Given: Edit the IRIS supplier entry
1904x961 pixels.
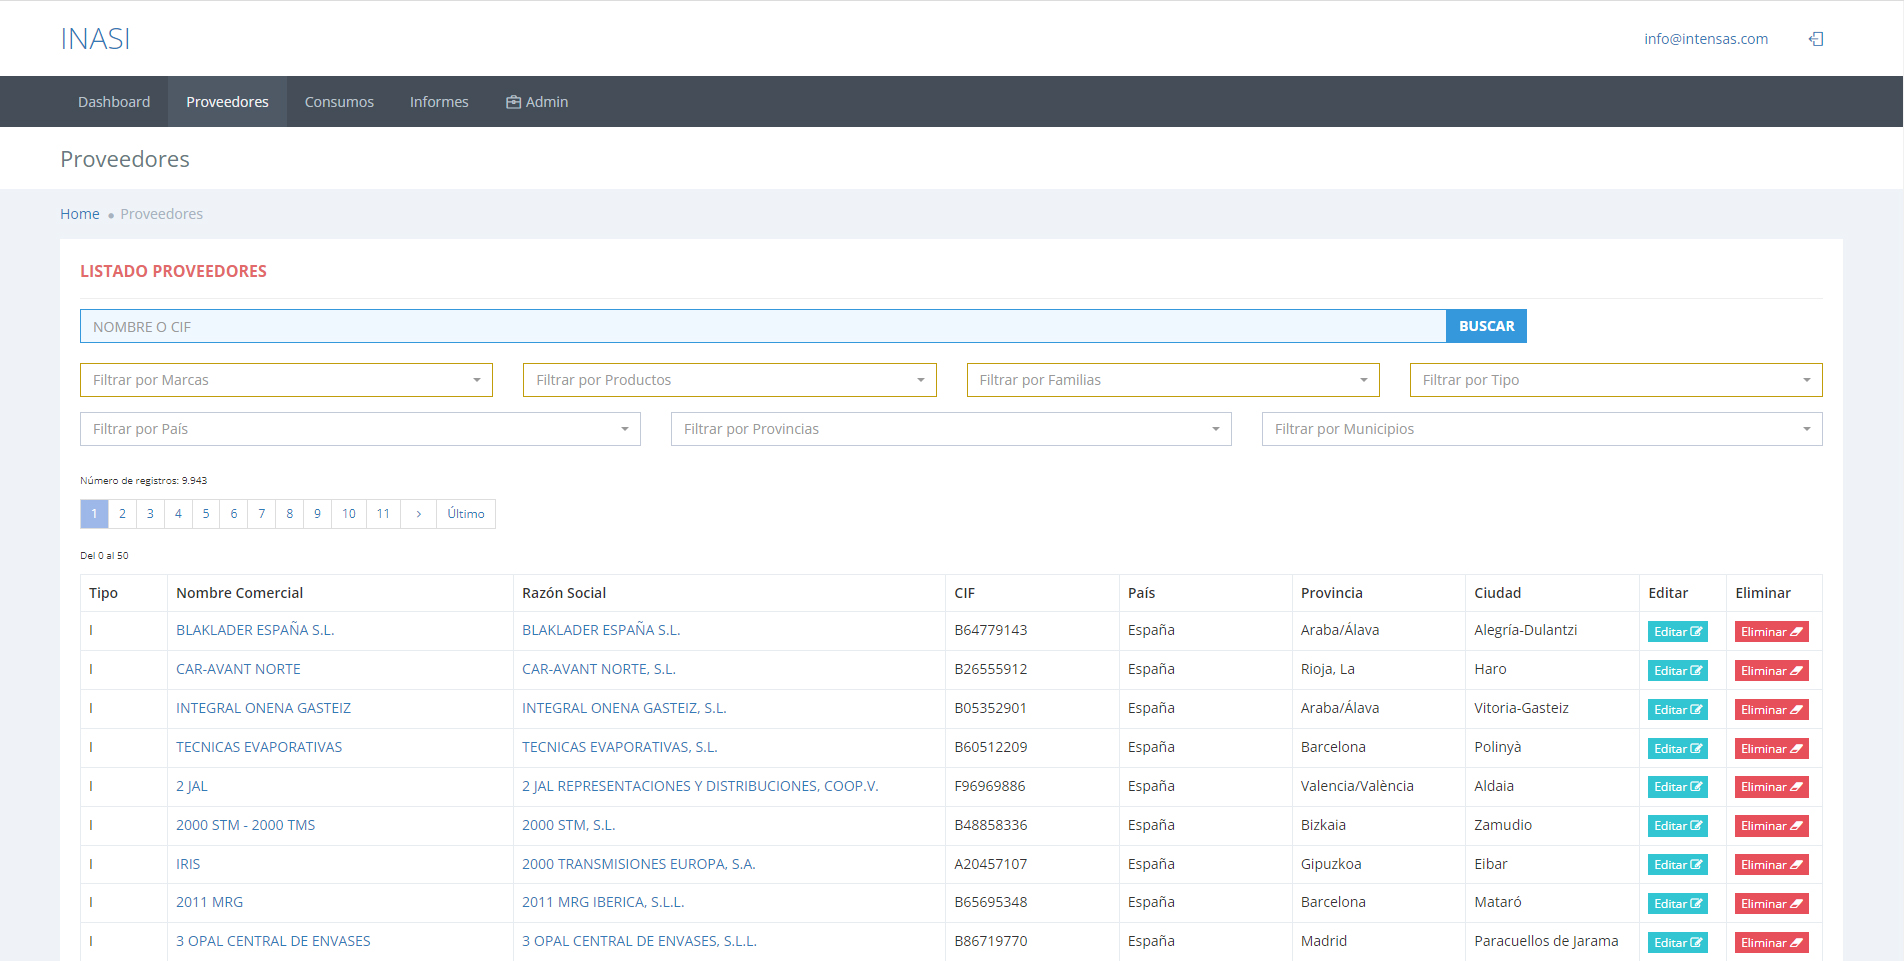Looking at the screenshot, I should 1677,866.
